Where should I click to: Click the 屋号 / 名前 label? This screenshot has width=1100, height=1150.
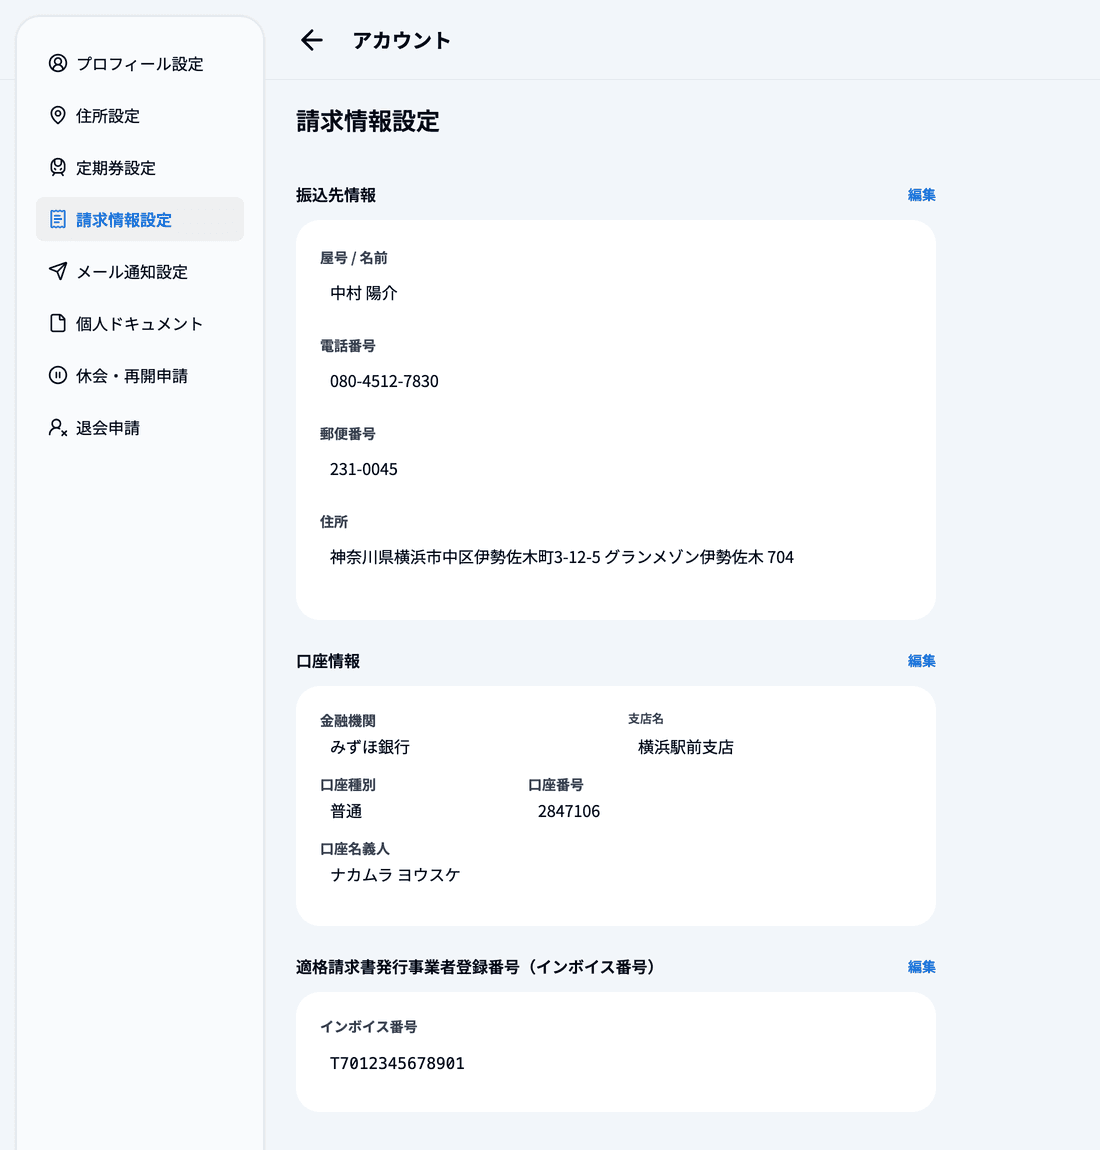pos(353,258)
